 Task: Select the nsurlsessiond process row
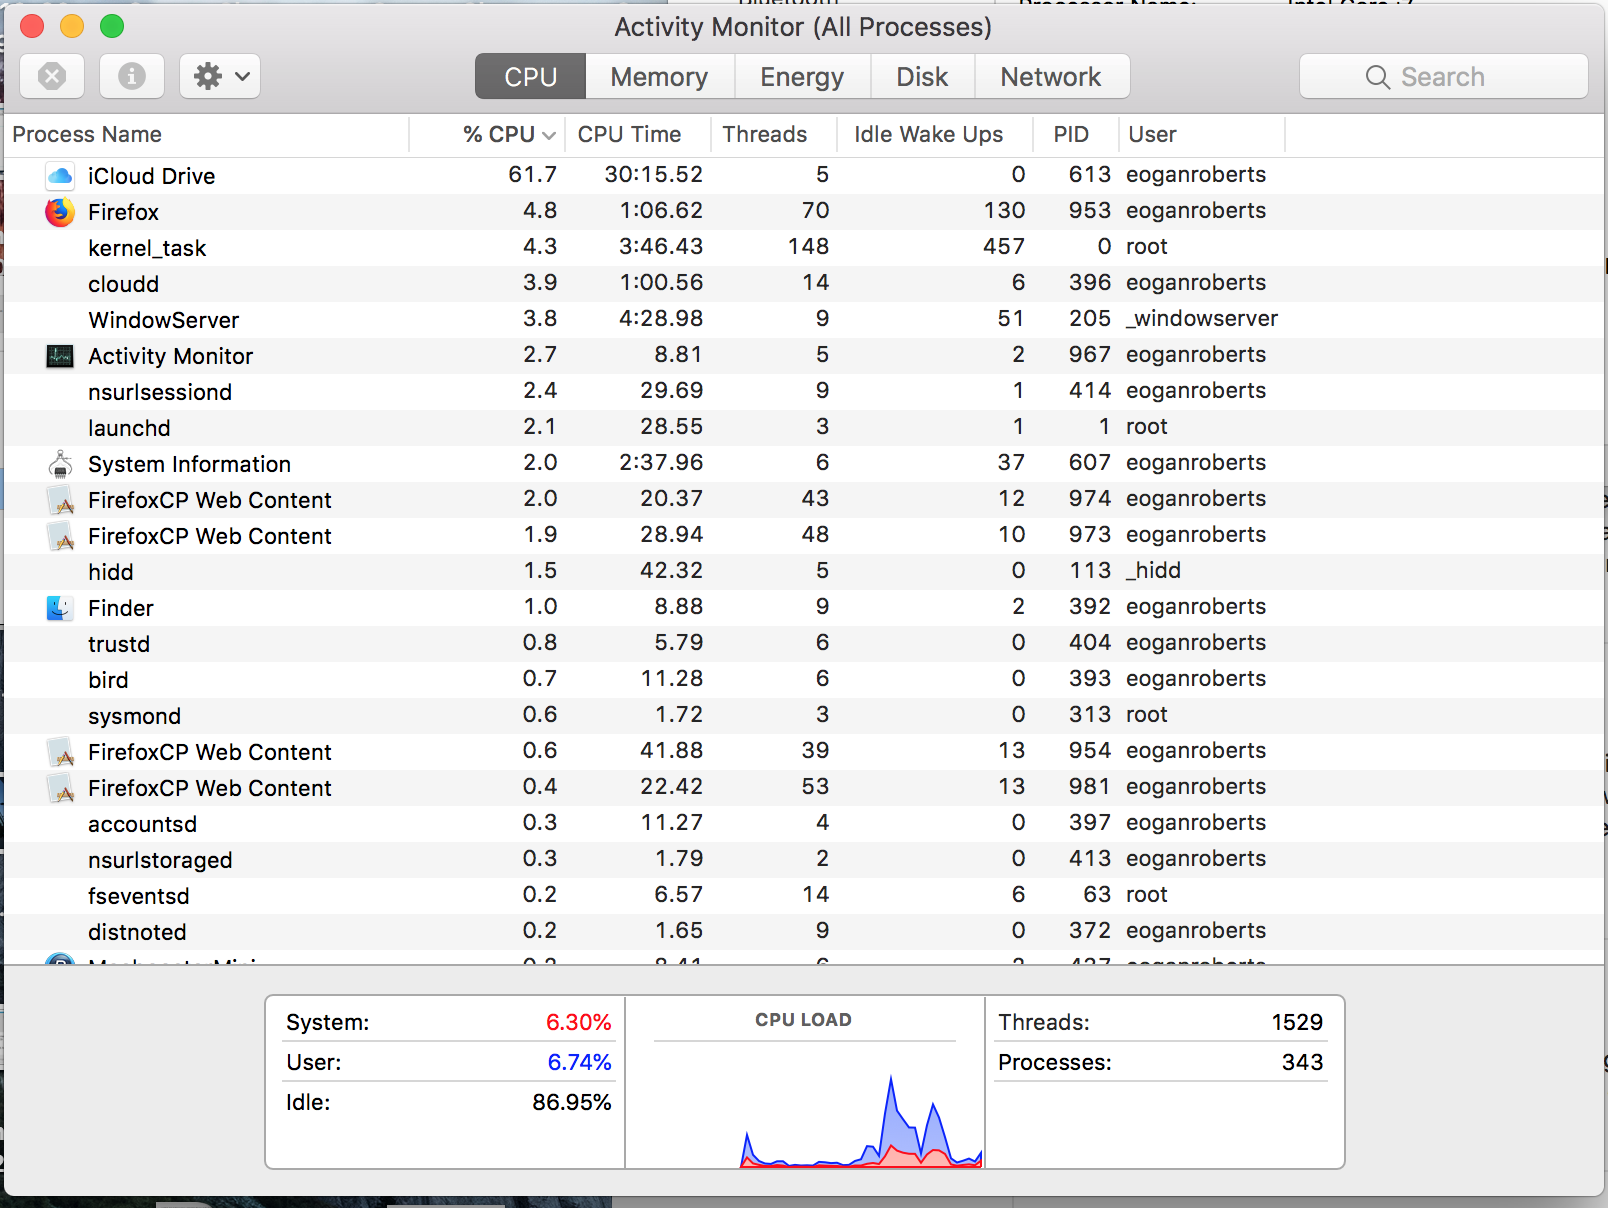[x=804, y=392]
